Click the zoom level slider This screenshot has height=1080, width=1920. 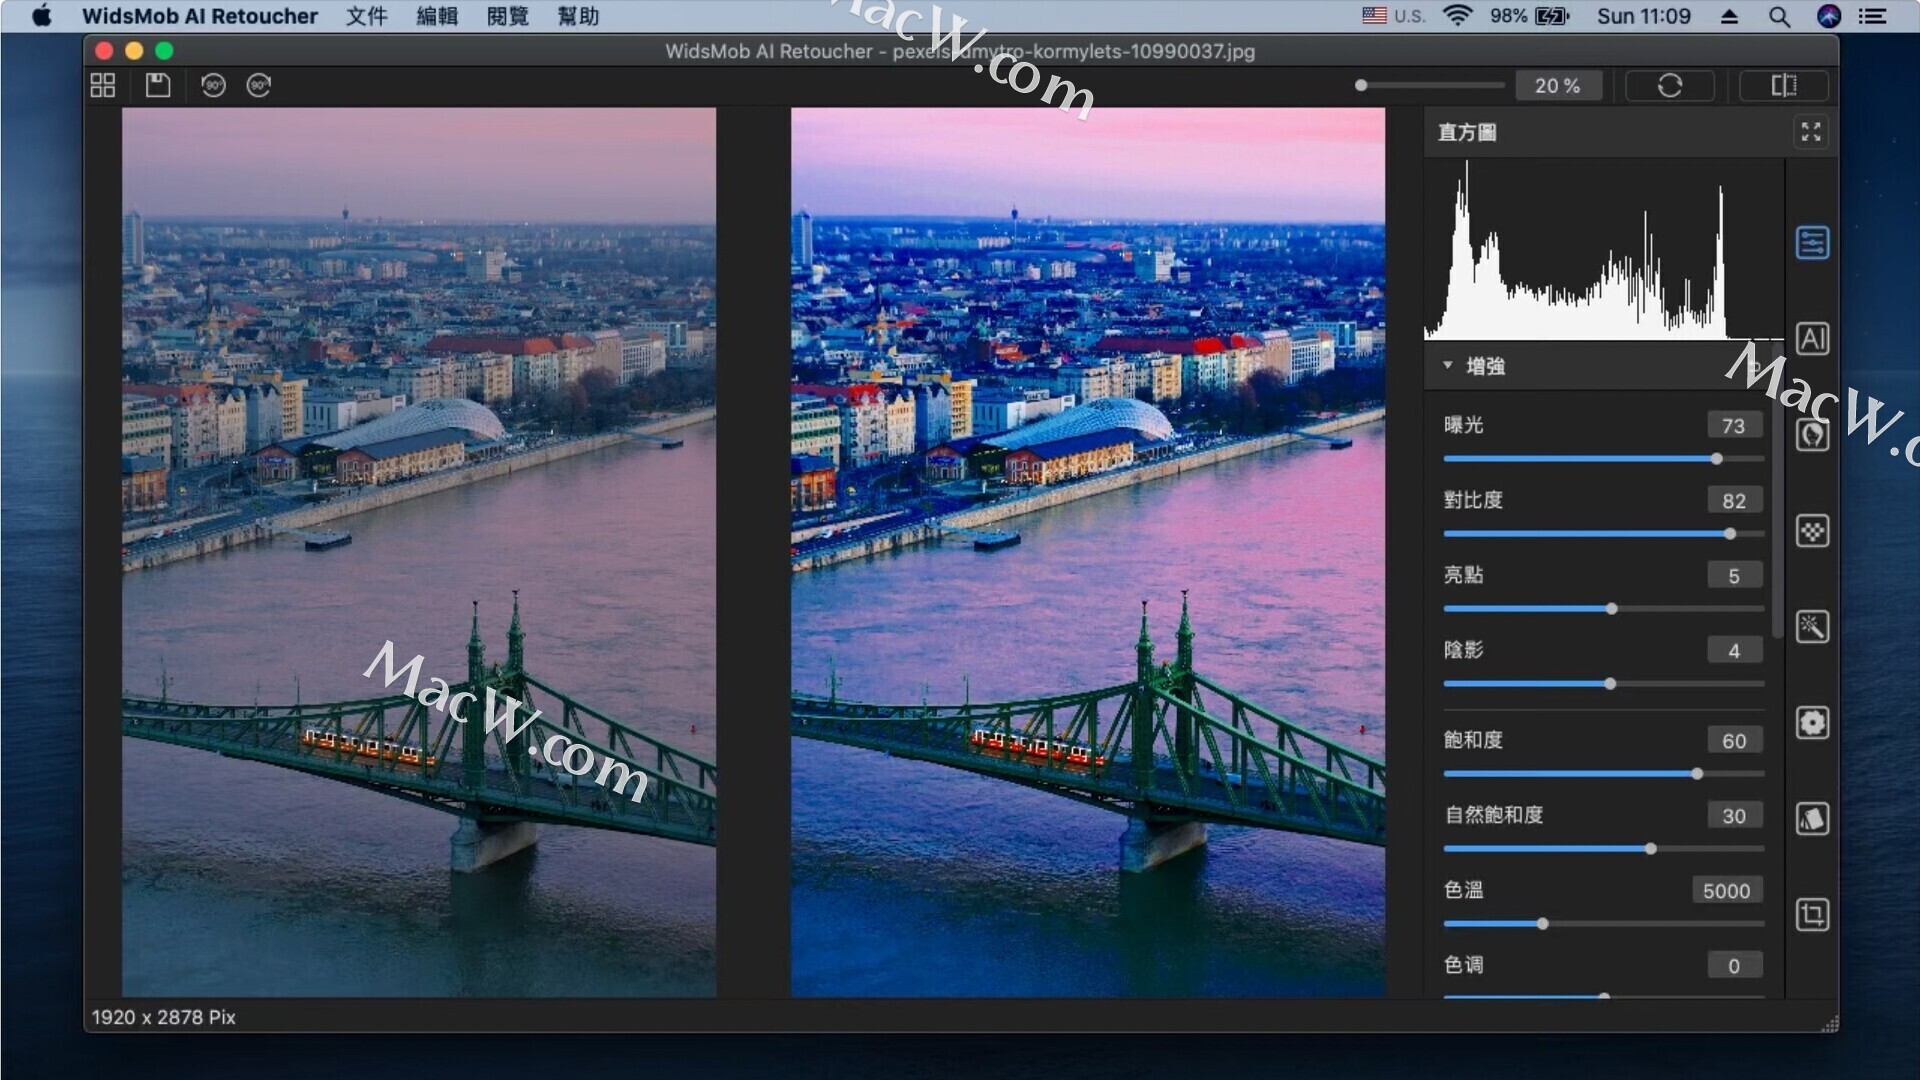click(1430, 86)
